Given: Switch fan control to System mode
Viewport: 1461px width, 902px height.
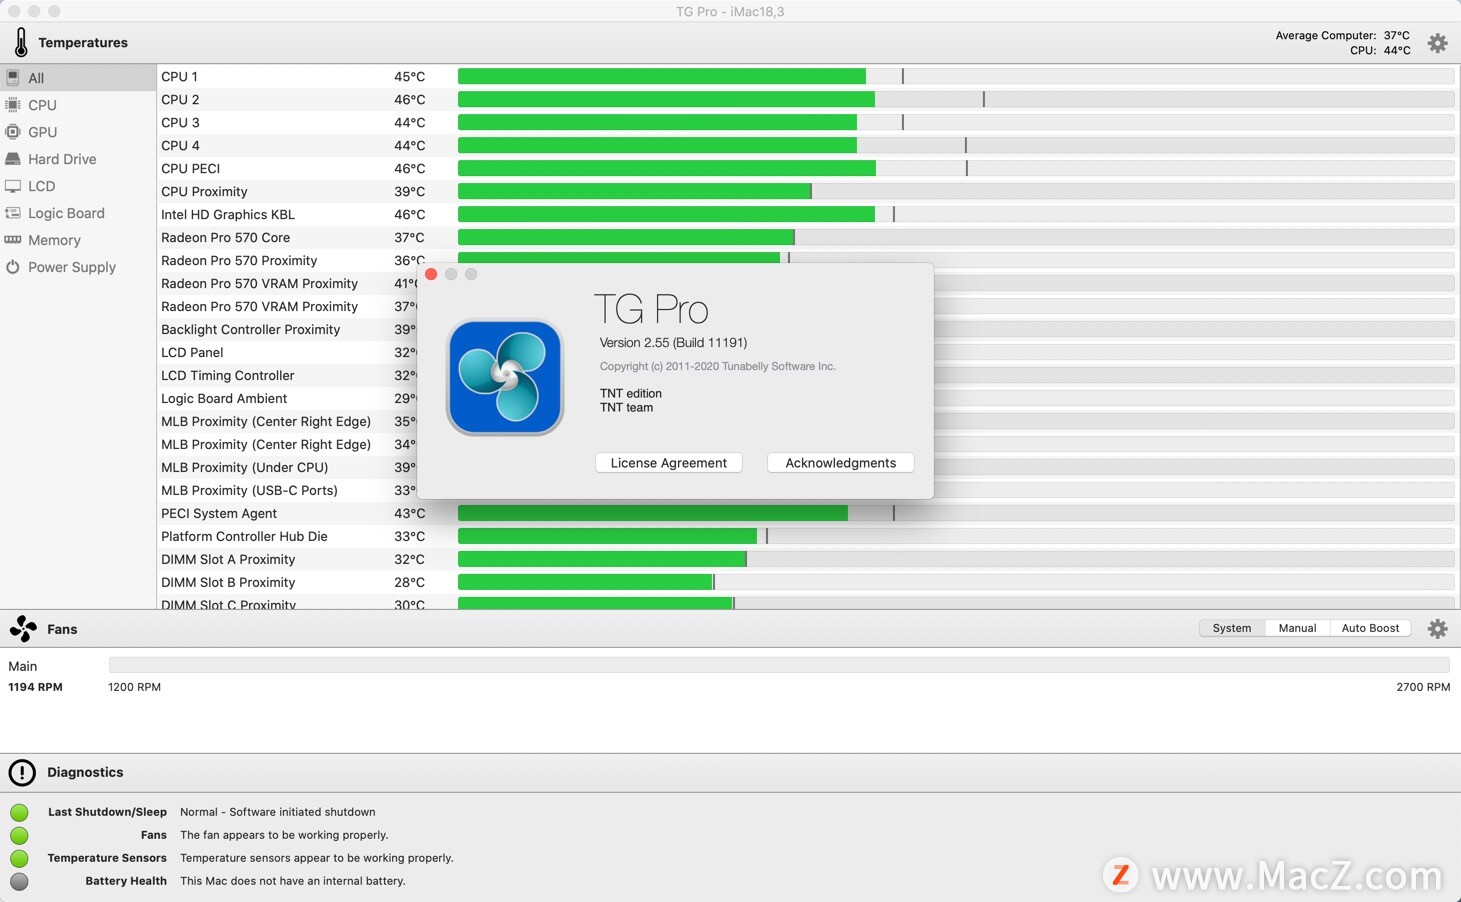Looking at the screenshot, I should click(x=1232, y=628).
